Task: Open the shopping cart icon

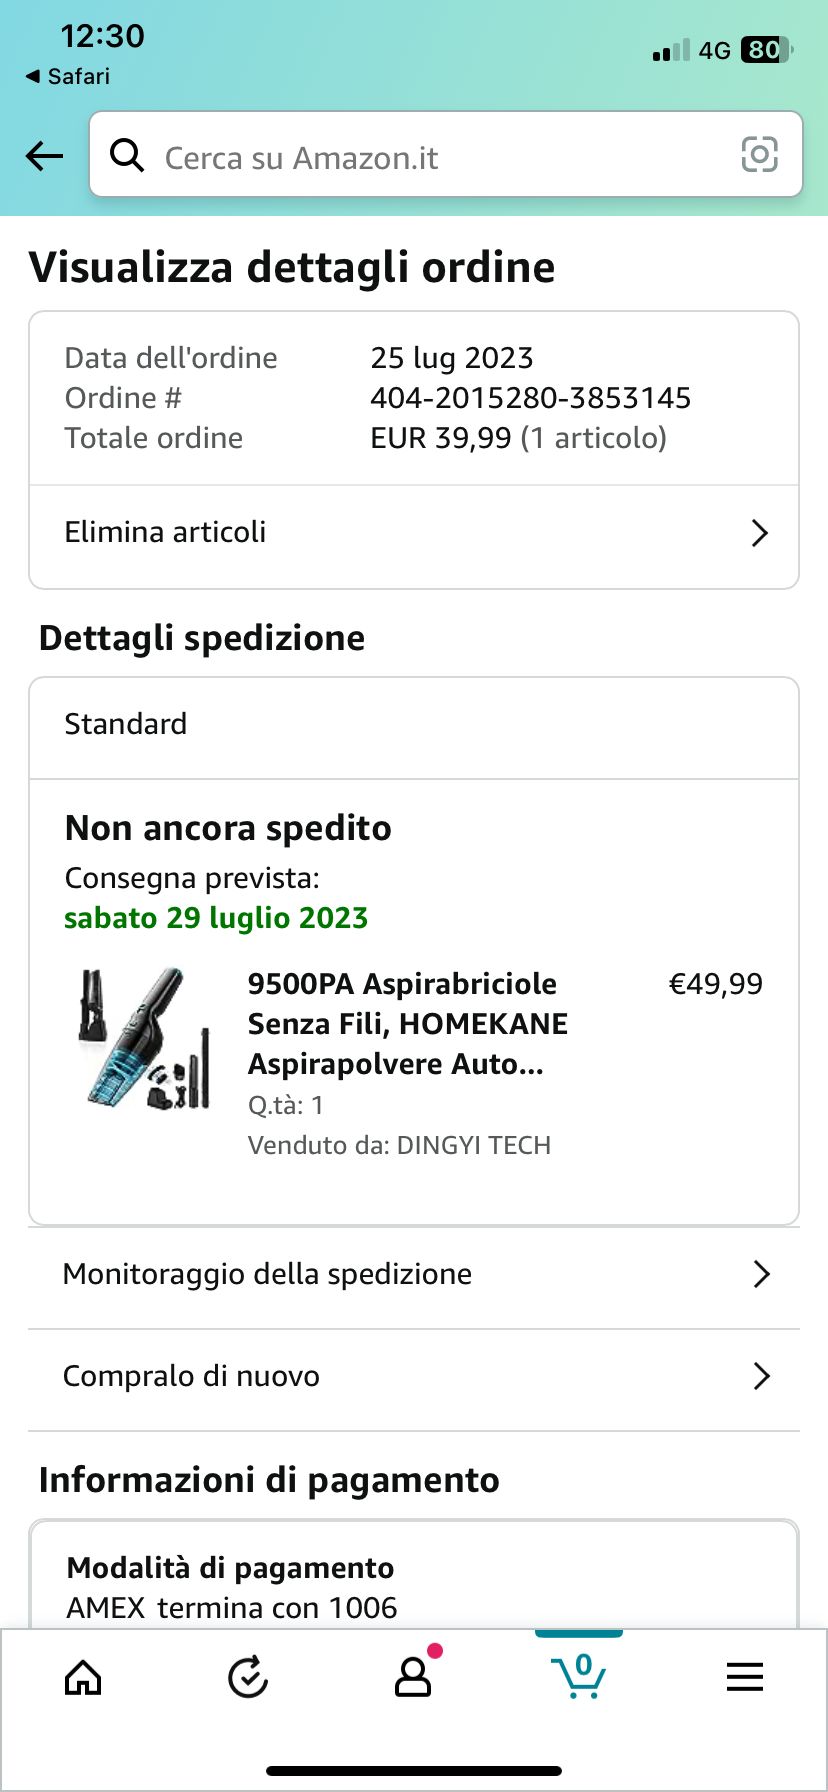Action: coord(579,1675)
